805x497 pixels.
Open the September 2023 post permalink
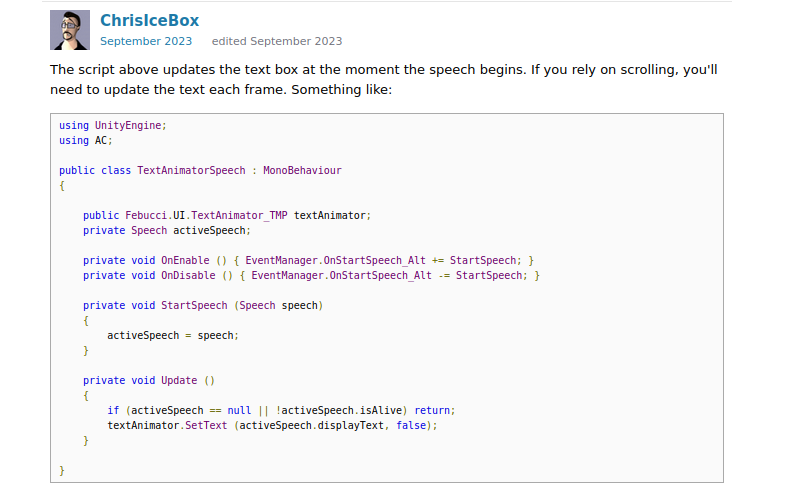click(146, 41)
